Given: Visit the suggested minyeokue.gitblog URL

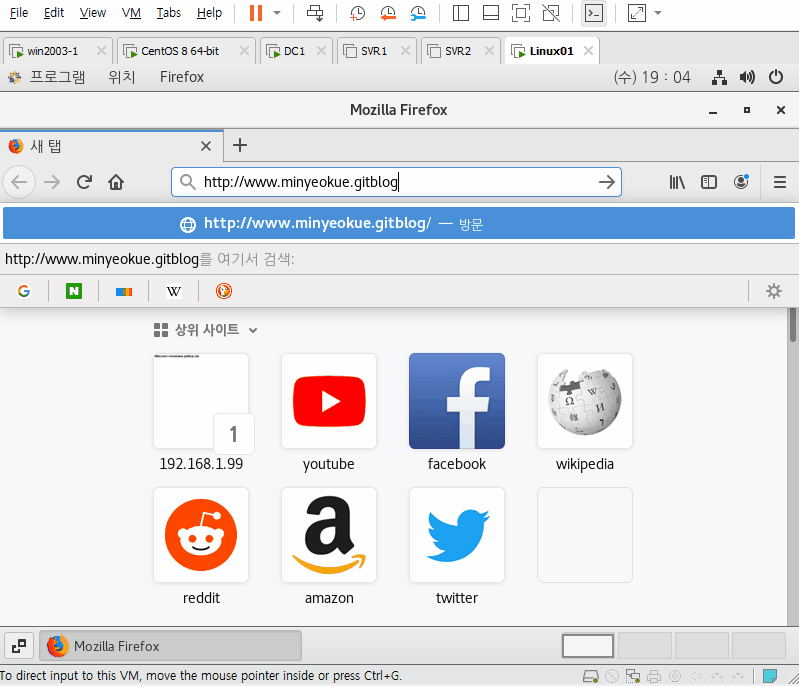Looking at the screenshot, I should (x=399, y=223).
